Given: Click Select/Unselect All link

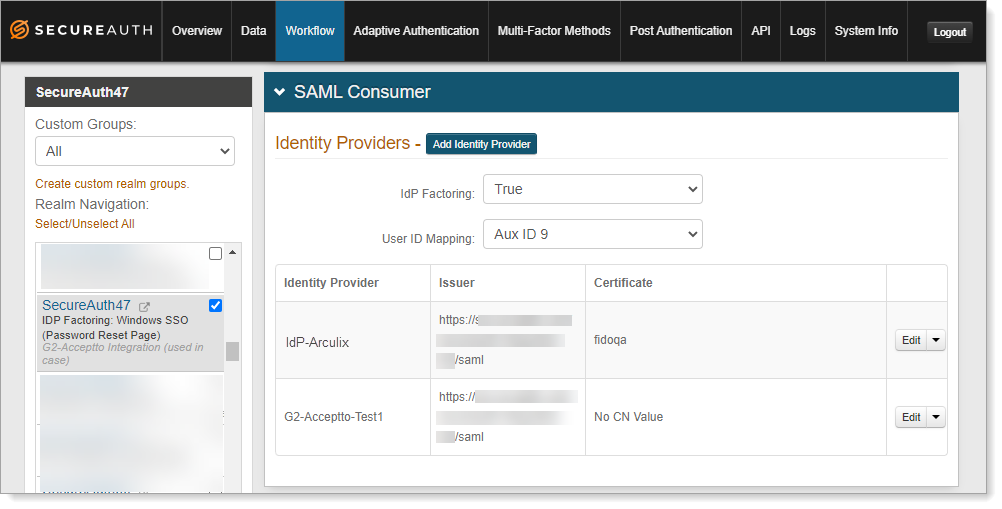Looking at the screenshot, I should click(85, 224).
